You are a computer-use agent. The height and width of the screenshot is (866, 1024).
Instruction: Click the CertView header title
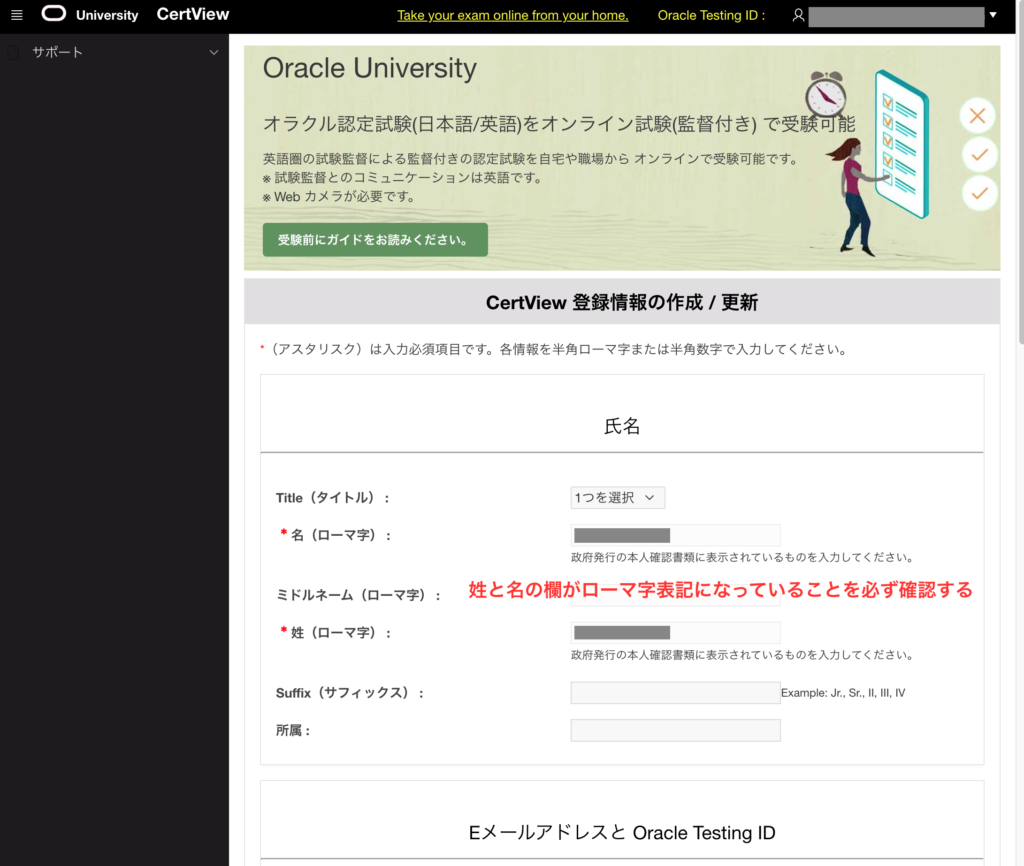coord(193,15)
